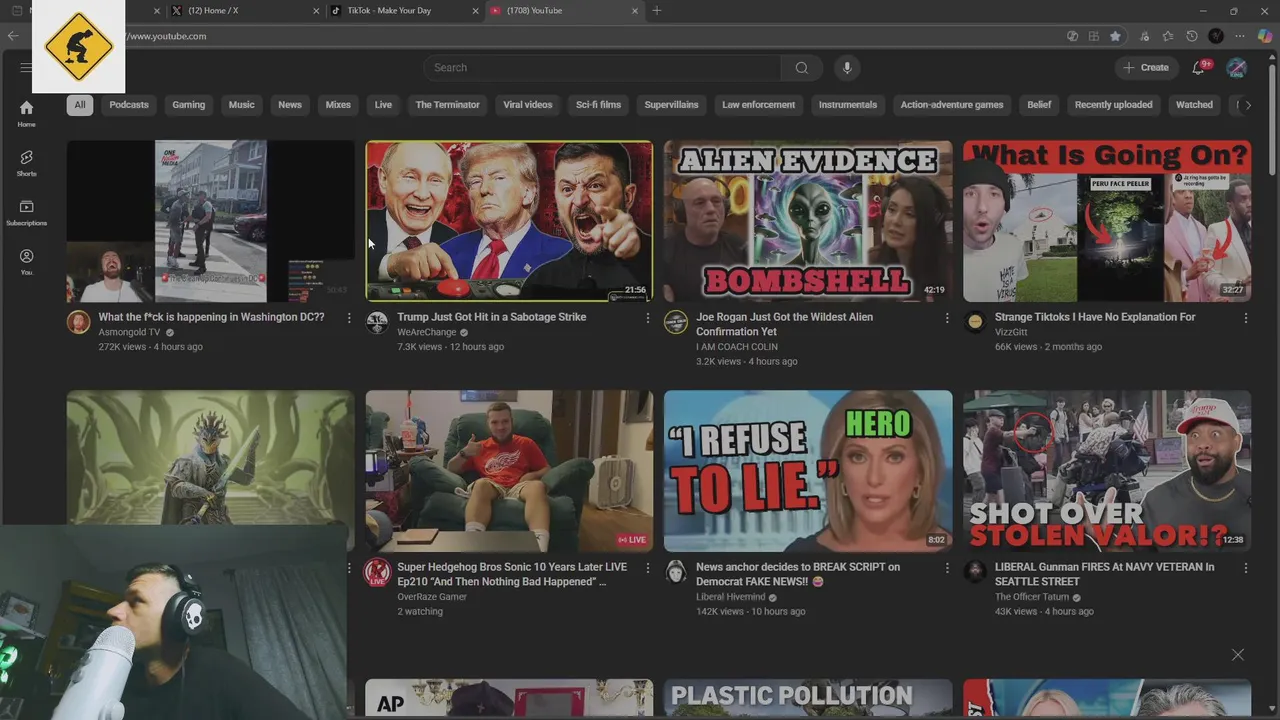Click I AM COACH COLIN channel avatar
The height and width of the screenshot is (720, 1280).
676,322
